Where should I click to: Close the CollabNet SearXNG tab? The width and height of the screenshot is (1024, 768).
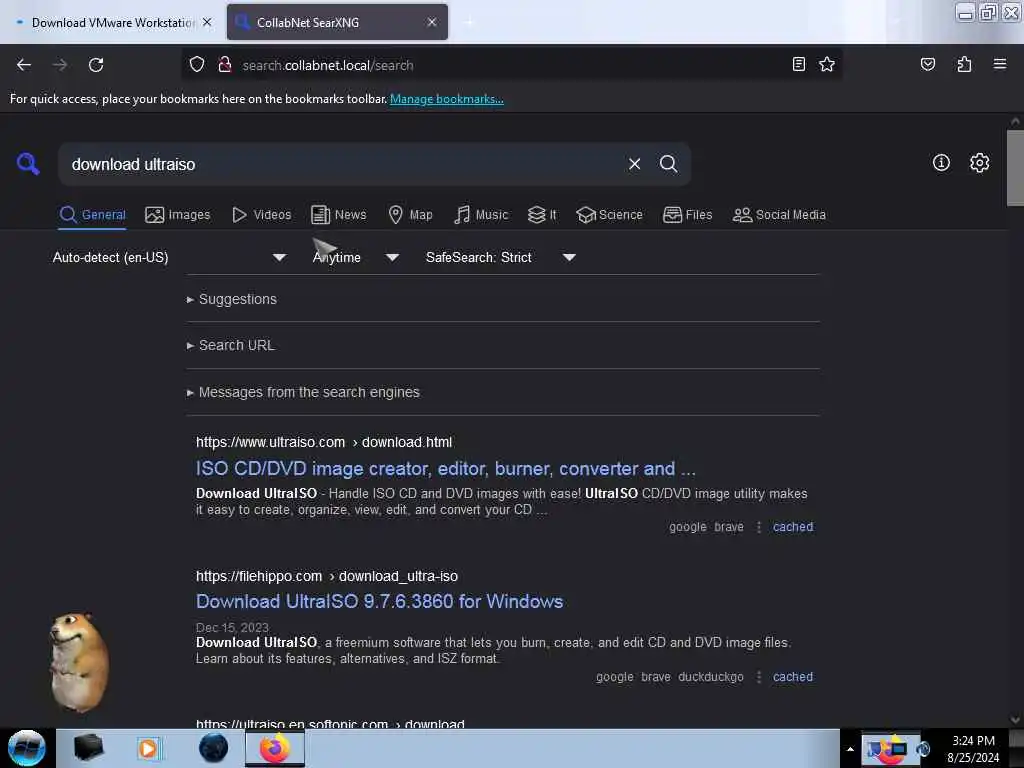coord(432,22)
